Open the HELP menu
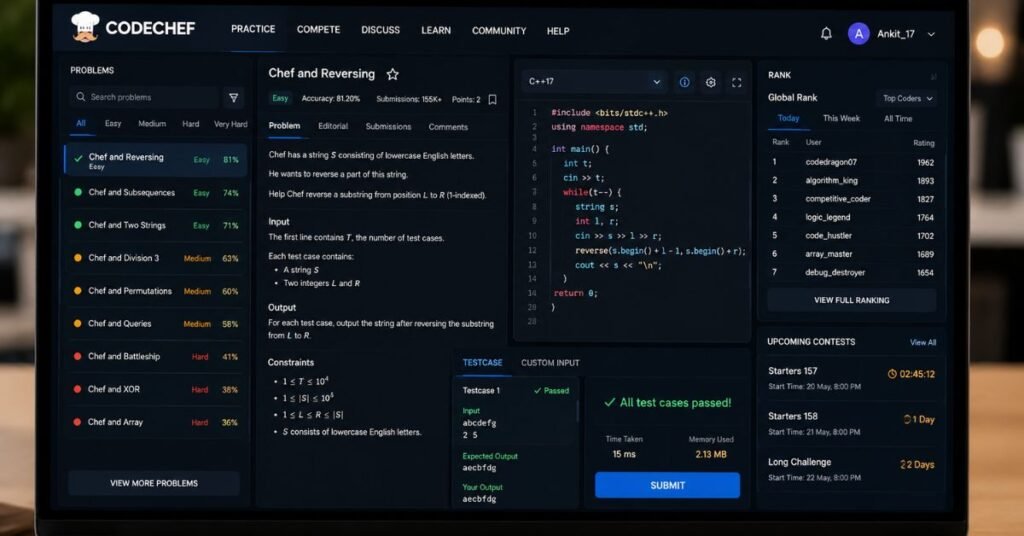The height and width of the screenshot is (536, 1024). click(x=558, y=31)
